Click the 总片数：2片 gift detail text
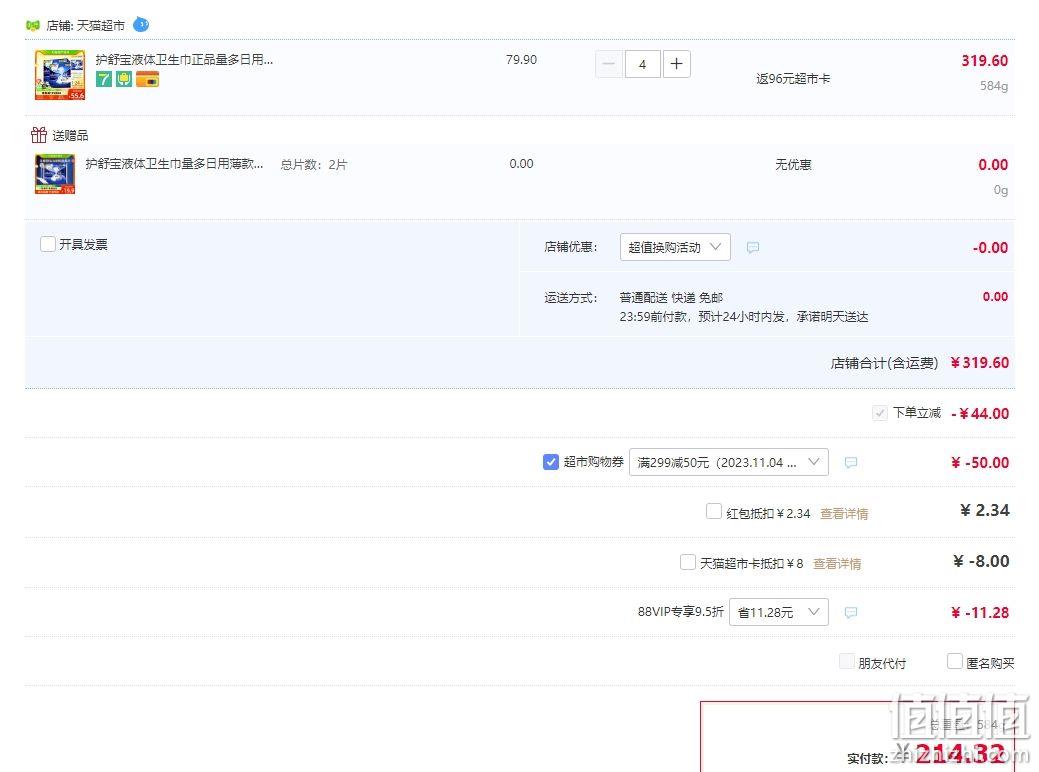The height and width of the screenshot is (772, 1039). pos(313,164)
